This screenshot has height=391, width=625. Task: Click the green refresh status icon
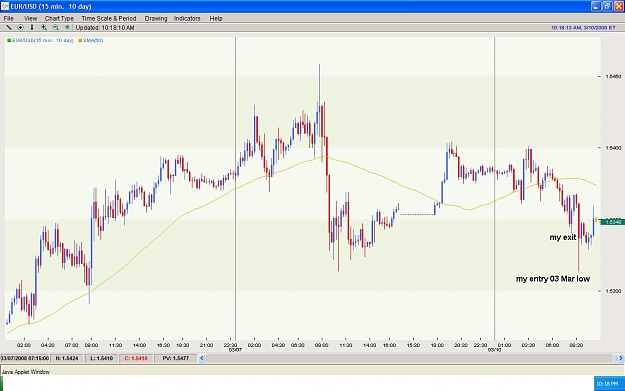[67, 28]
